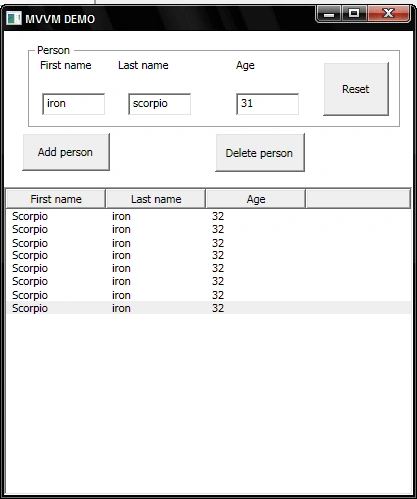Click the iron cell in the second row
The height and width of the screenshot is (499, 417).
(x=121, y=229)
